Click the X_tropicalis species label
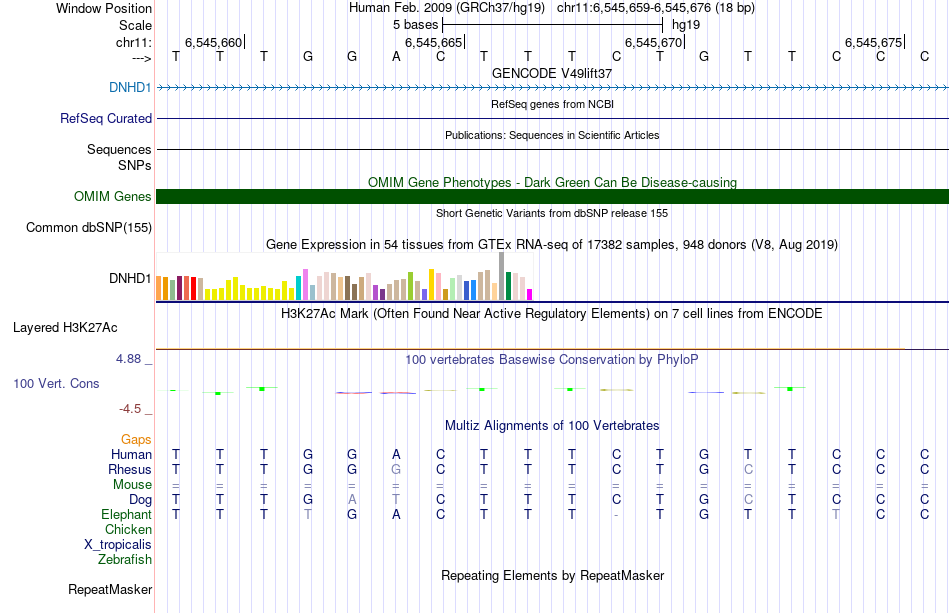This screenshot has height=613, width=950. click(118, 545)
